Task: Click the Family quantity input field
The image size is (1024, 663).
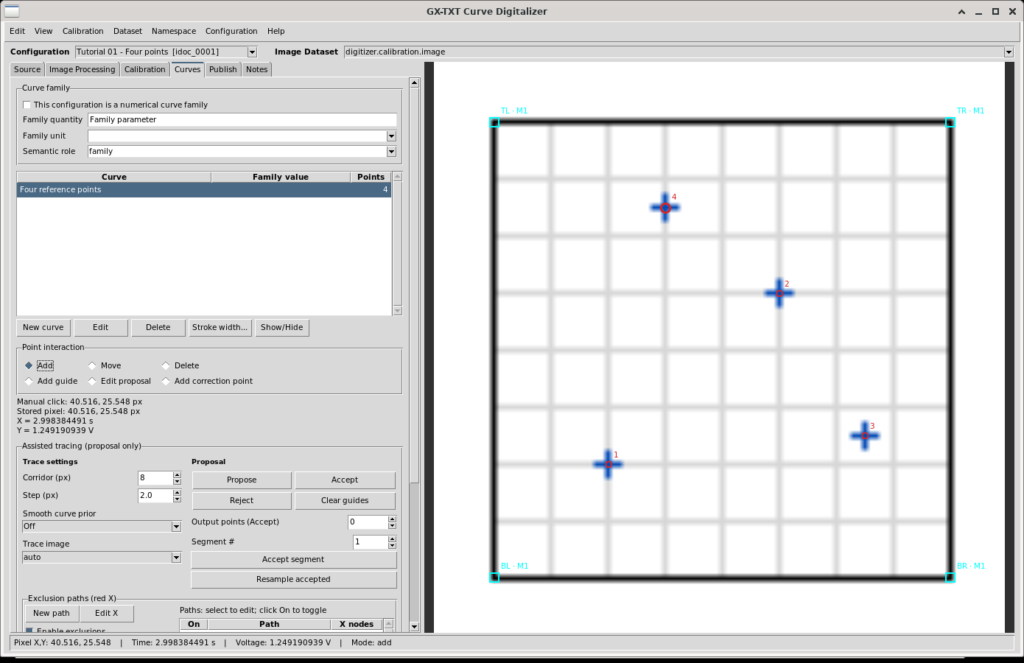Action: click(242, 120)
